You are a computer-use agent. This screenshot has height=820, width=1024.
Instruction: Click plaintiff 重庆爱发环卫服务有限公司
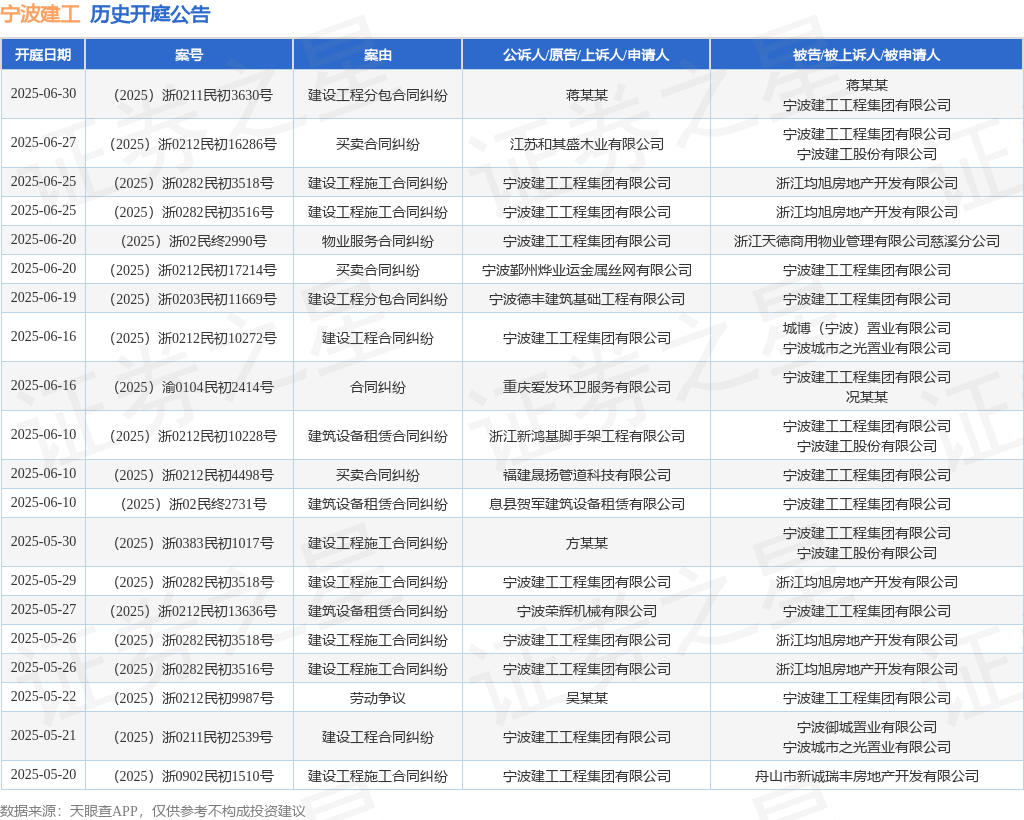pos(586,387)
